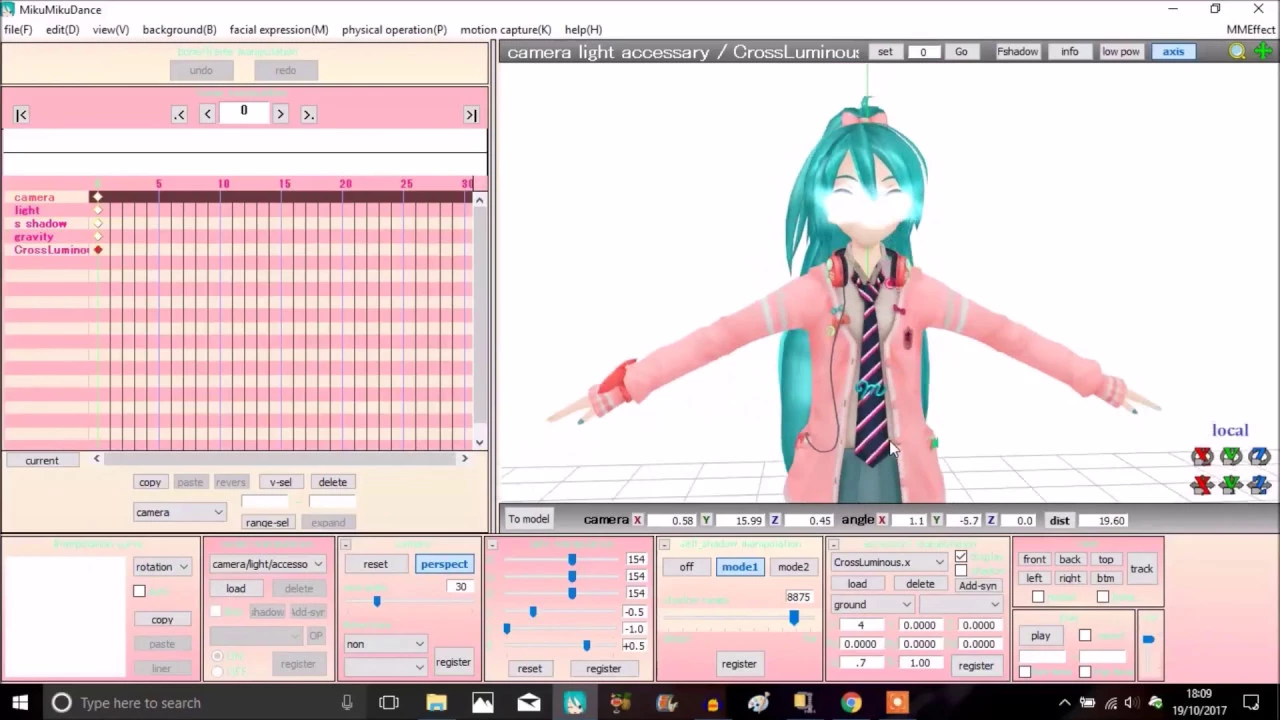Jump to next keyframe (>.) button
The image size is (1280, 720).
[308, 115]
